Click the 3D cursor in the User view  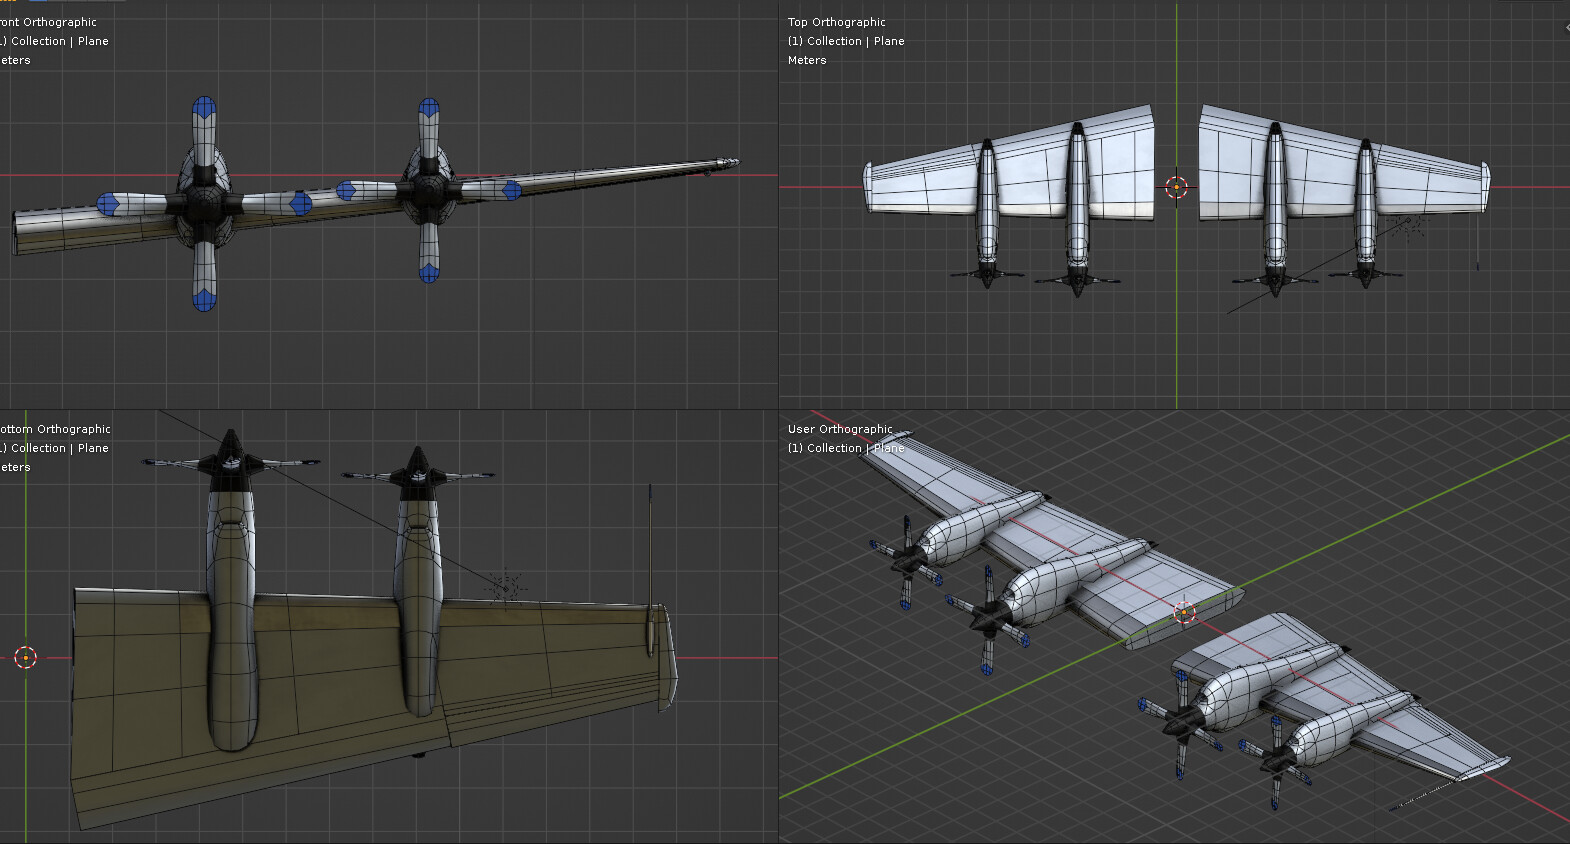(1184, 613)
